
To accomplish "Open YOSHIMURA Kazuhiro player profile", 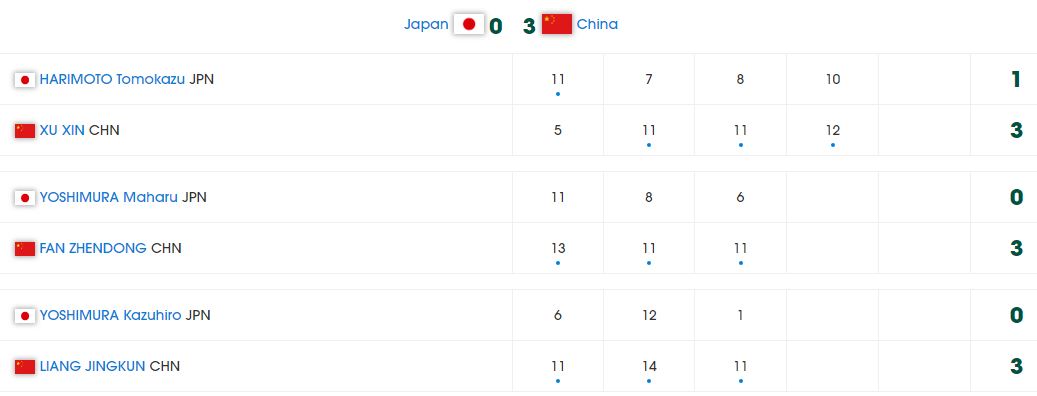I will point(110,315).
